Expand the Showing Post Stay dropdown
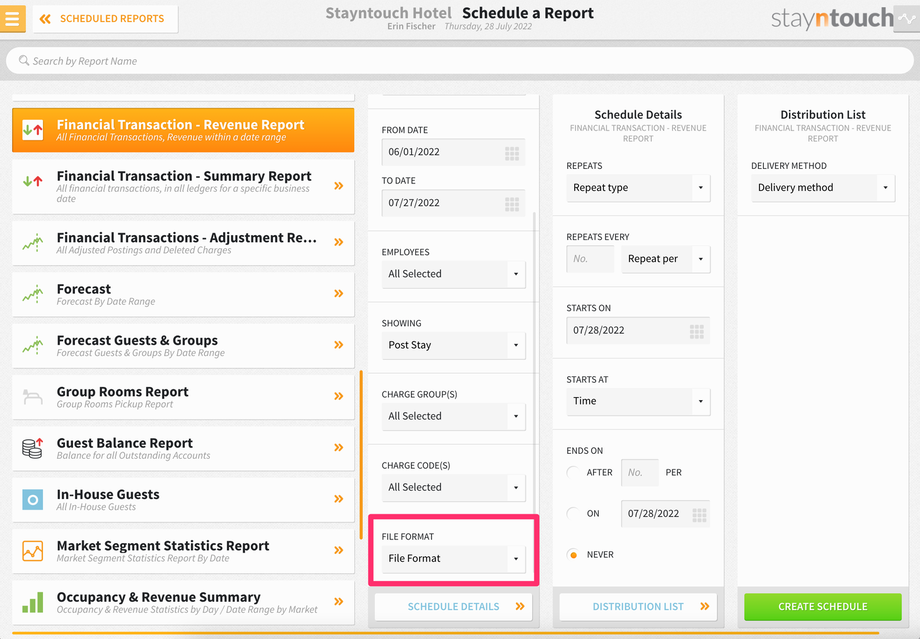Image resolution: width=920 pixels, height=639 pixels. click(453, 345)
